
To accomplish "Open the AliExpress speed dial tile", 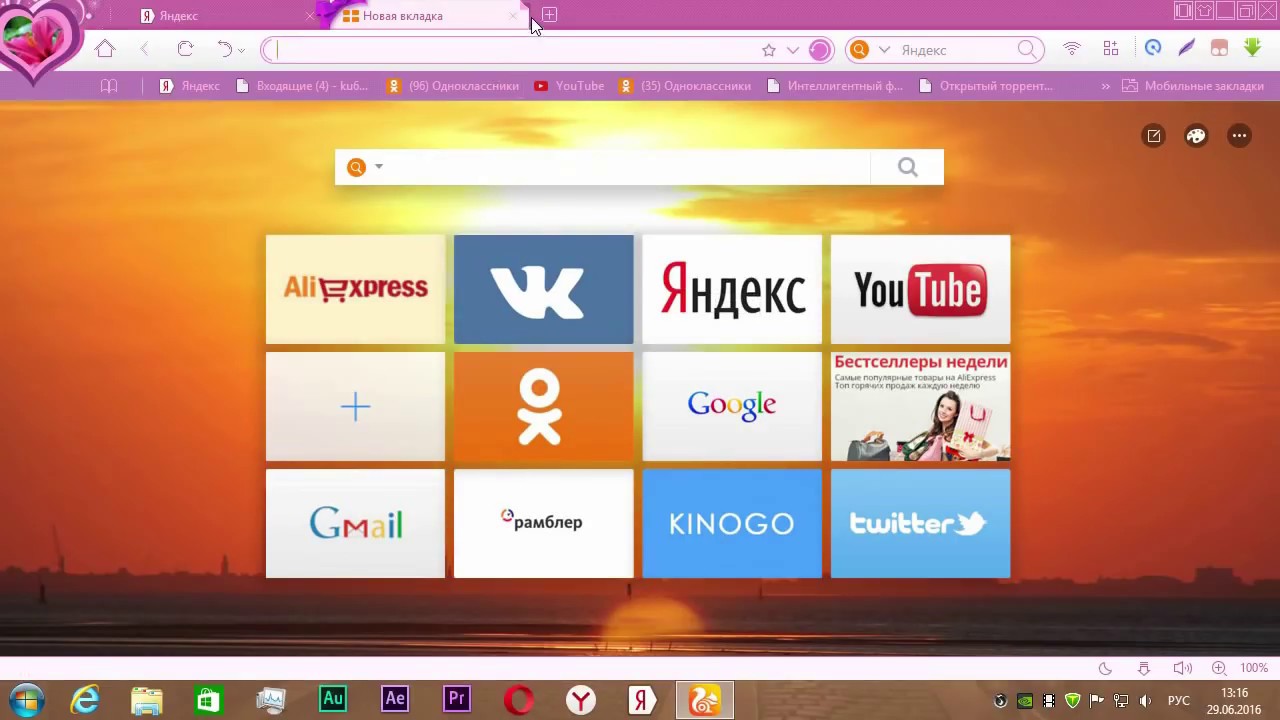I will tap(355, 289).
